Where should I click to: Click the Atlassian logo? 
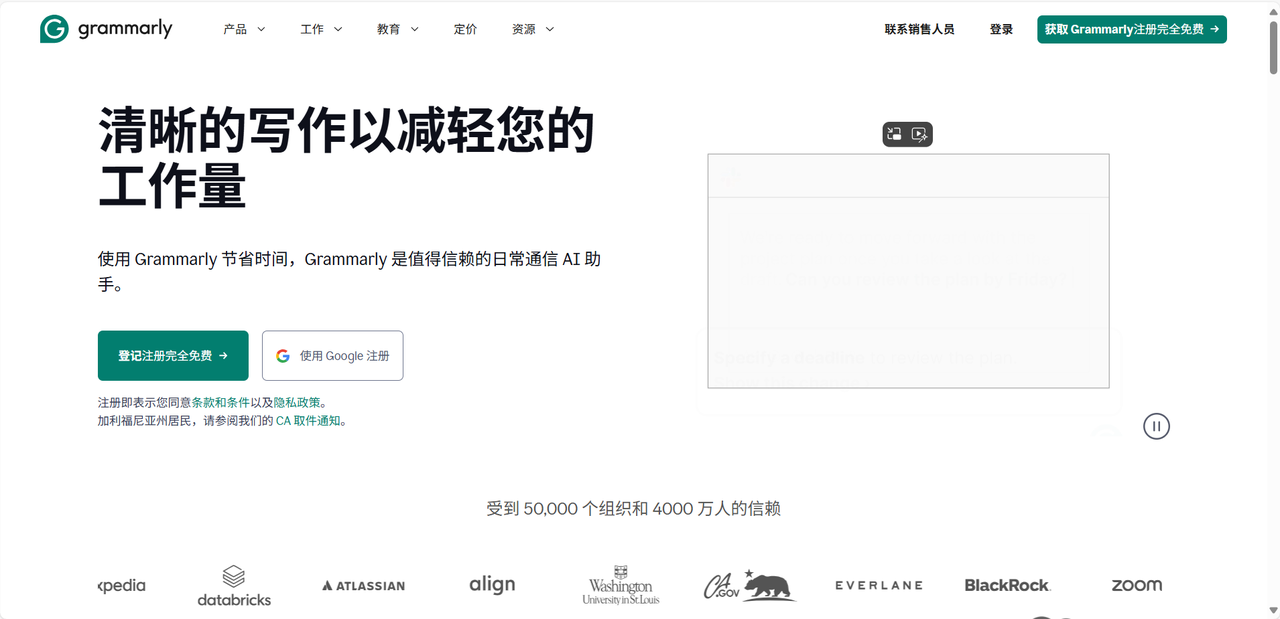[x=364, y=586]
